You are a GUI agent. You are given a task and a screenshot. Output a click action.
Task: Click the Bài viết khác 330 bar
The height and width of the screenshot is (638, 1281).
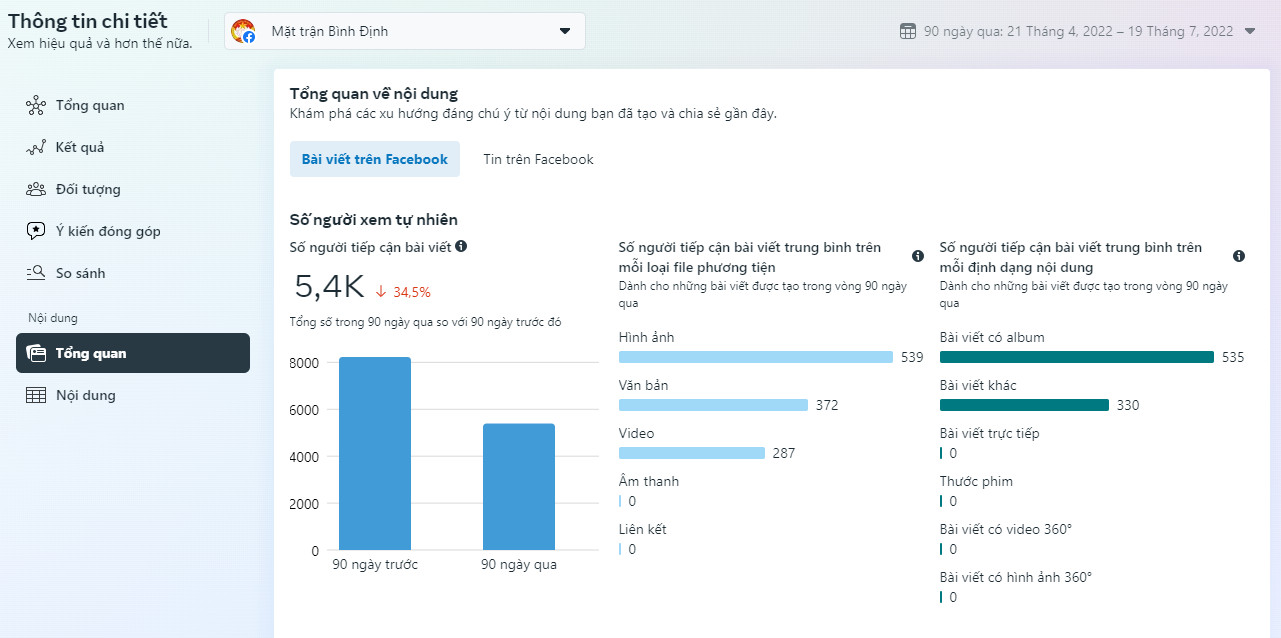1024,405
